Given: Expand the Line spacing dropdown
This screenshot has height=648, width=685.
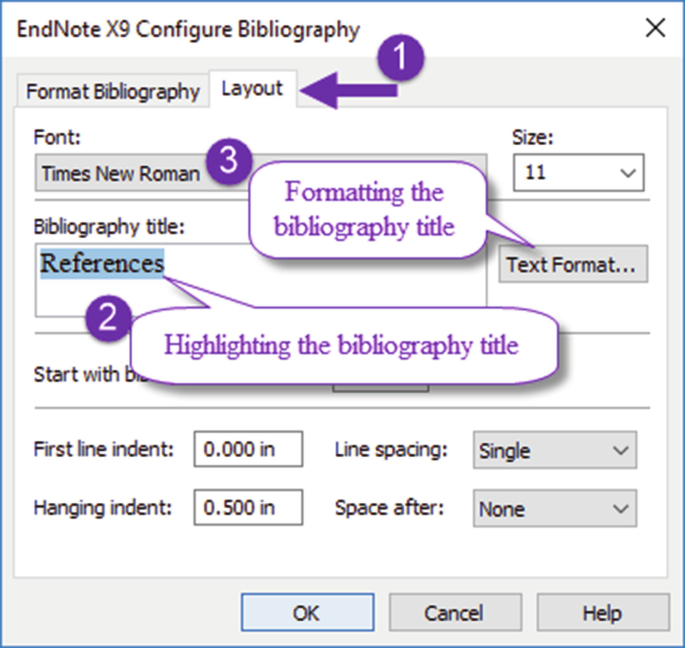Looking at the screenshot, I should click(554, 450).
